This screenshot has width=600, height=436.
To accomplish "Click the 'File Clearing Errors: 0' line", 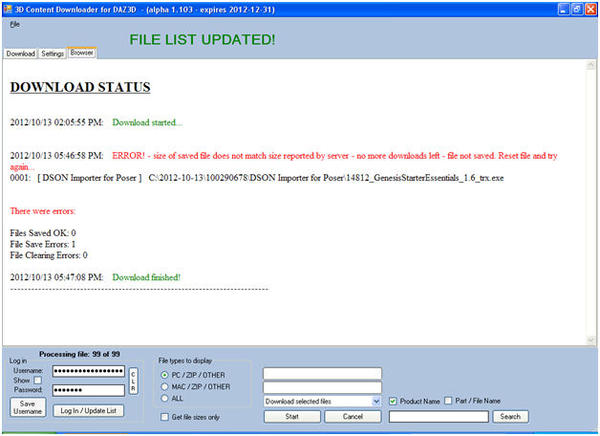I will click(x=49, y=255).
